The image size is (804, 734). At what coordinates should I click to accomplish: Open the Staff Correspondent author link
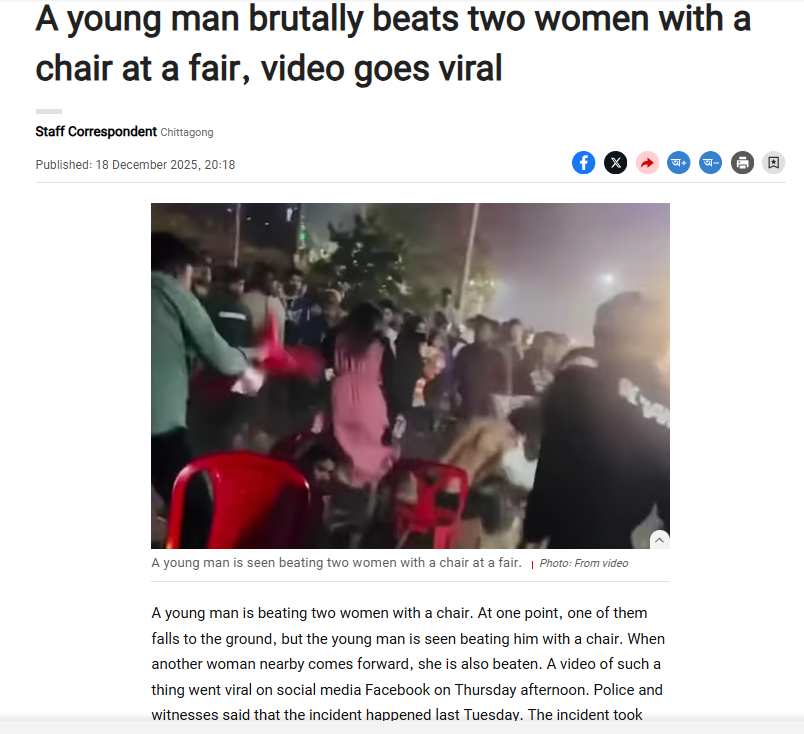96,132
